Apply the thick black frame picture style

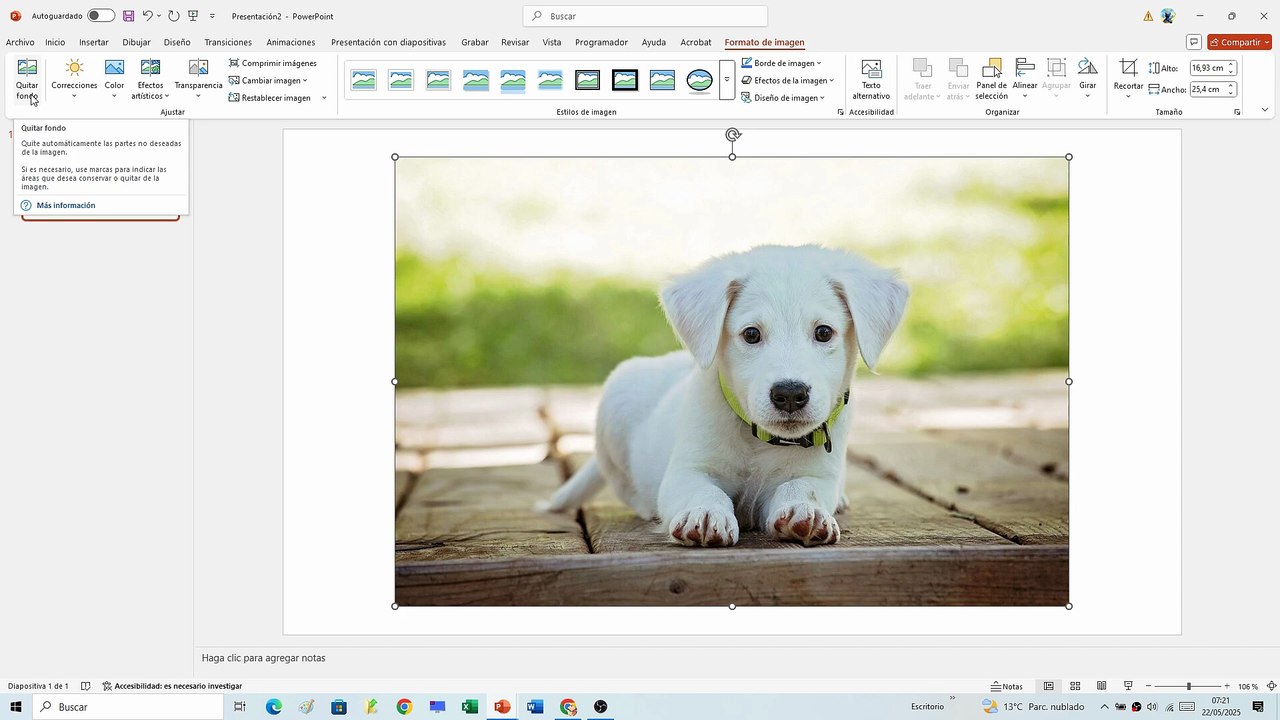pyautogui.click(x=625, y=80)
